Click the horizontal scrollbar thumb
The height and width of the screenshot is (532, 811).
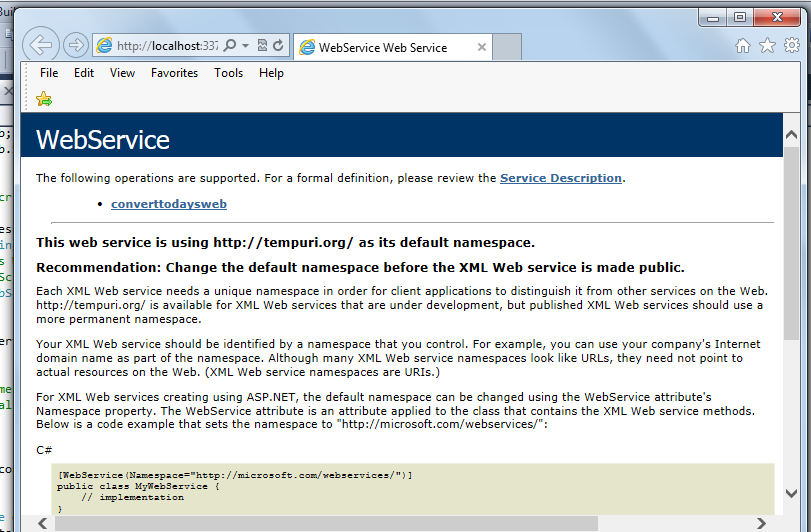[x=326, y=523]
